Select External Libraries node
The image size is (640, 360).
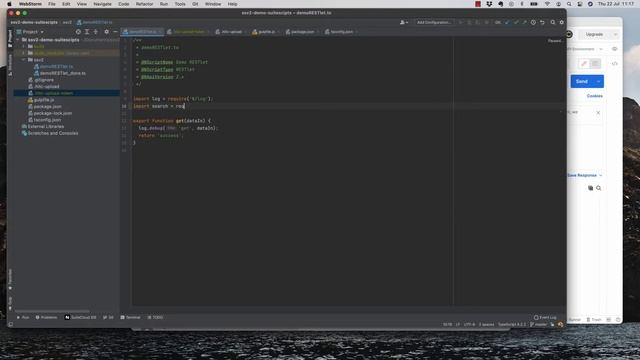tap(45, 127)
